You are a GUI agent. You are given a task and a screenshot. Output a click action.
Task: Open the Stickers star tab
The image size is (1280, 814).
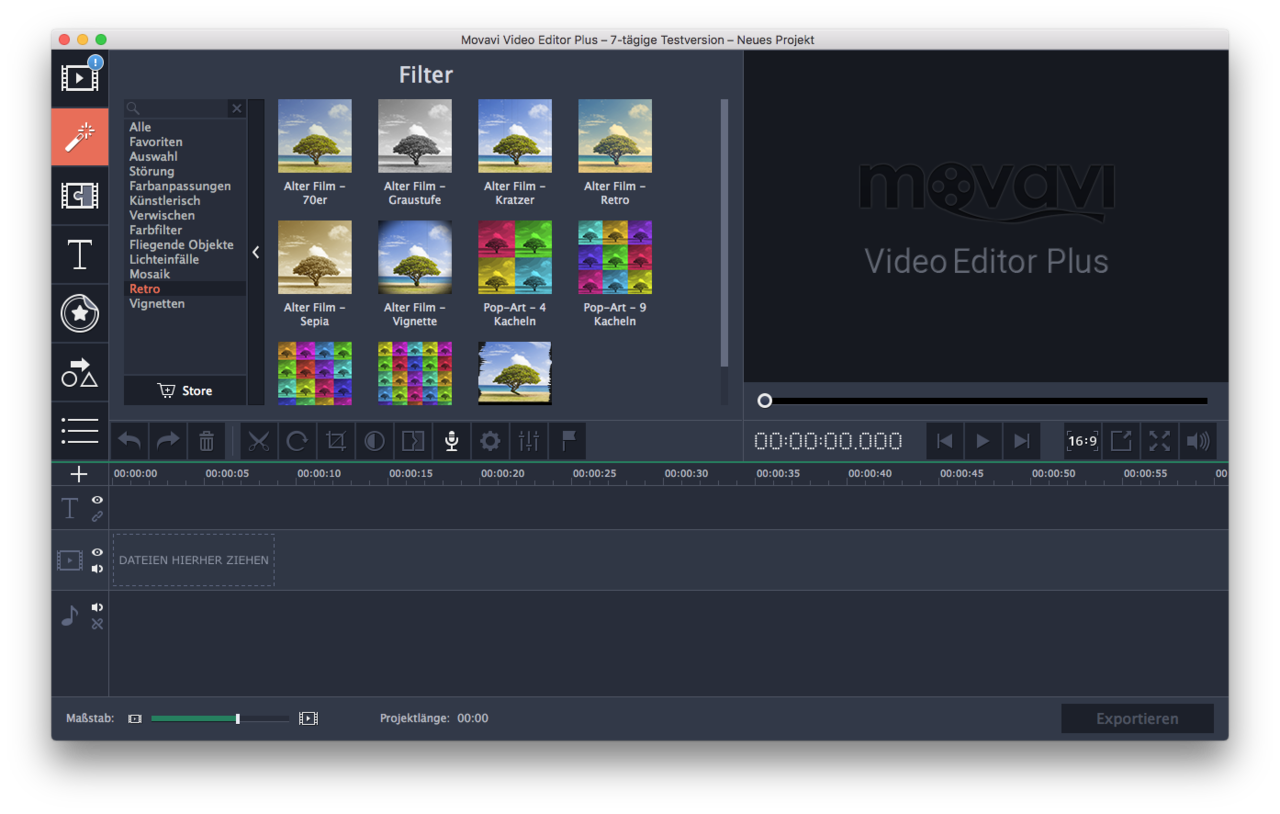[x=80, y=313]
